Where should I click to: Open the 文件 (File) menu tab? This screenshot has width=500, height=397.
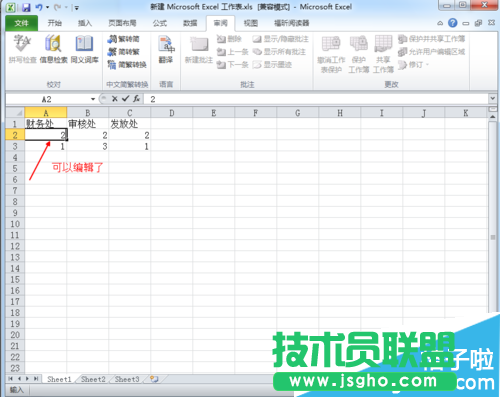point(21,23)
